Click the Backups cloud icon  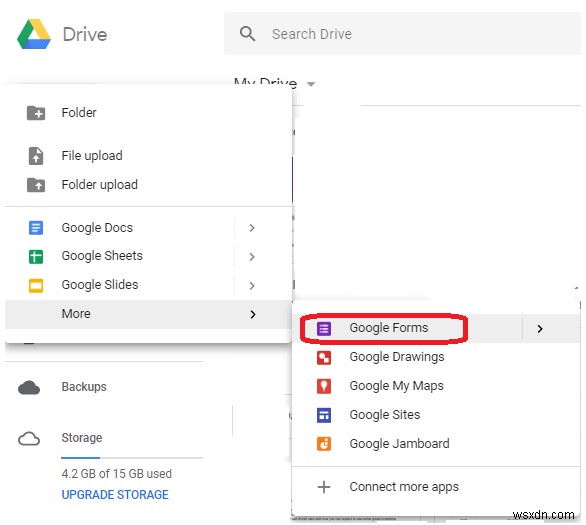(29, 387)
